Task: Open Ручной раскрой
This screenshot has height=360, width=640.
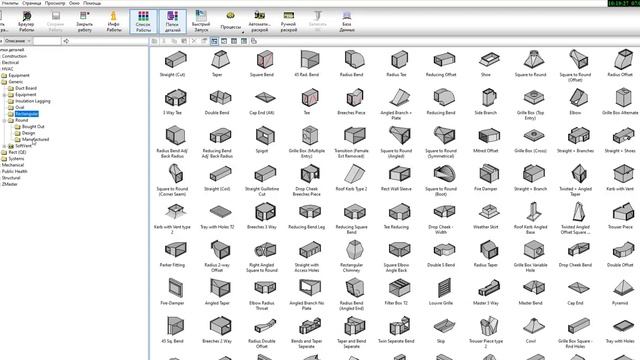Action: [289, 21]
